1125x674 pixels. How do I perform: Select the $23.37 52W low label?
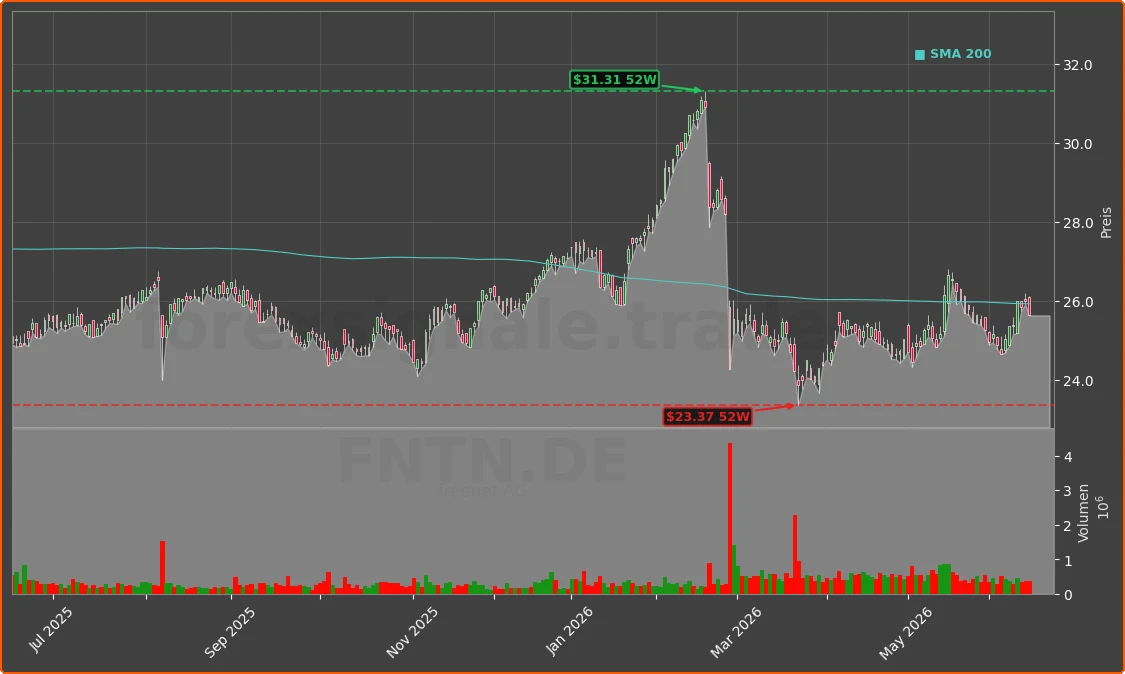pyautogui.click(x=707, y=416)
